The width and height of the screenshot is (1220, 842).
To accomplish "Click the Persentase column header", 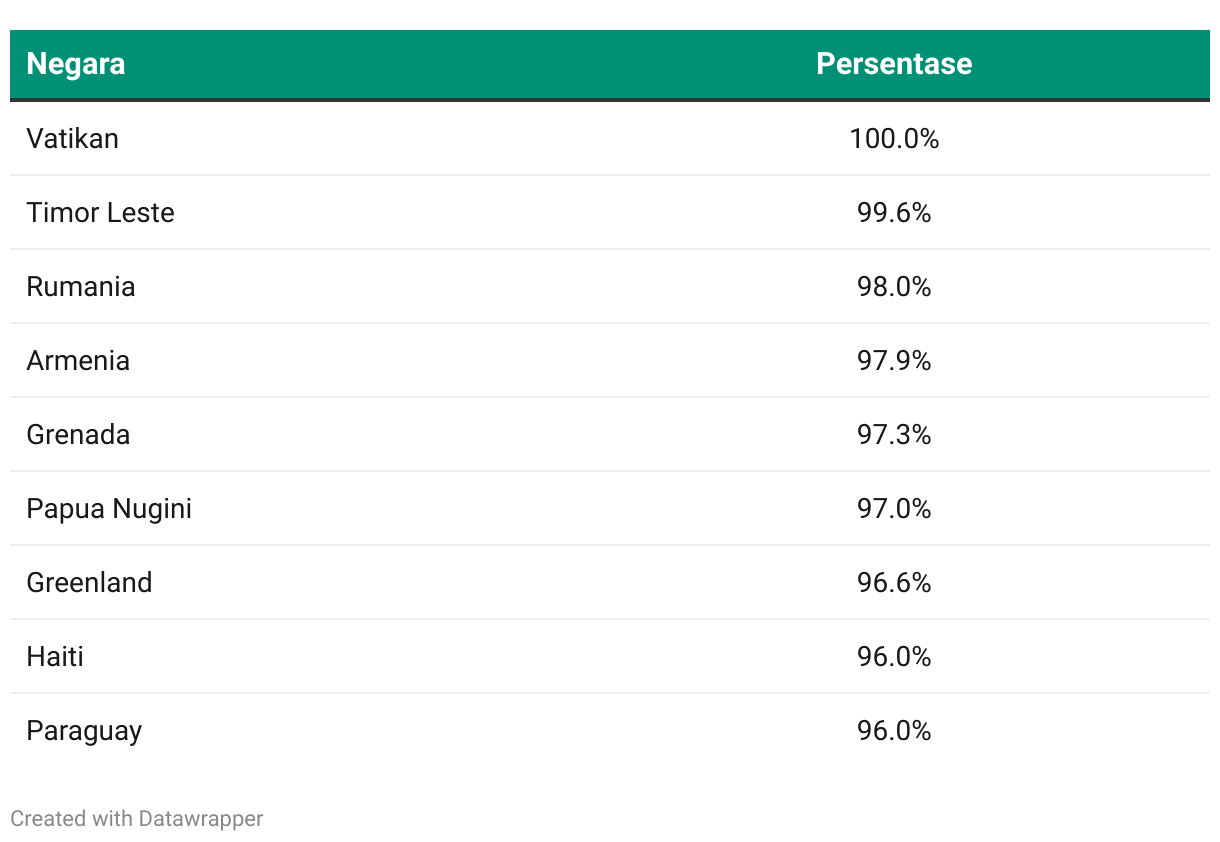I will (x=894, y=64).
